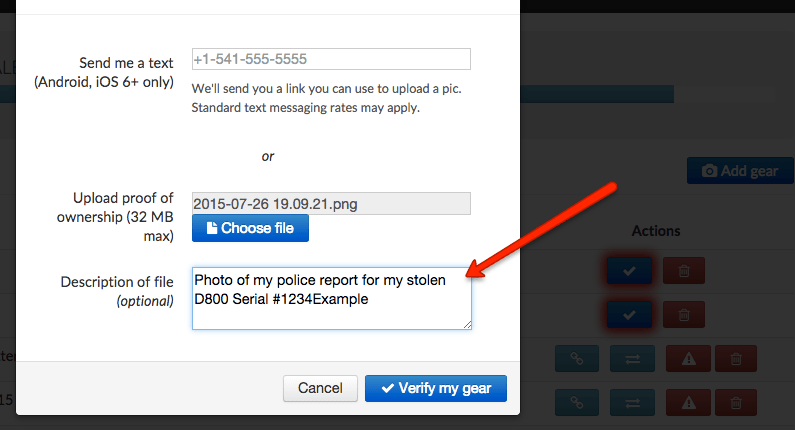Click the second row's verify checkmark icon
The width and height of the screenshot is (795, 430).
[629, 314]
